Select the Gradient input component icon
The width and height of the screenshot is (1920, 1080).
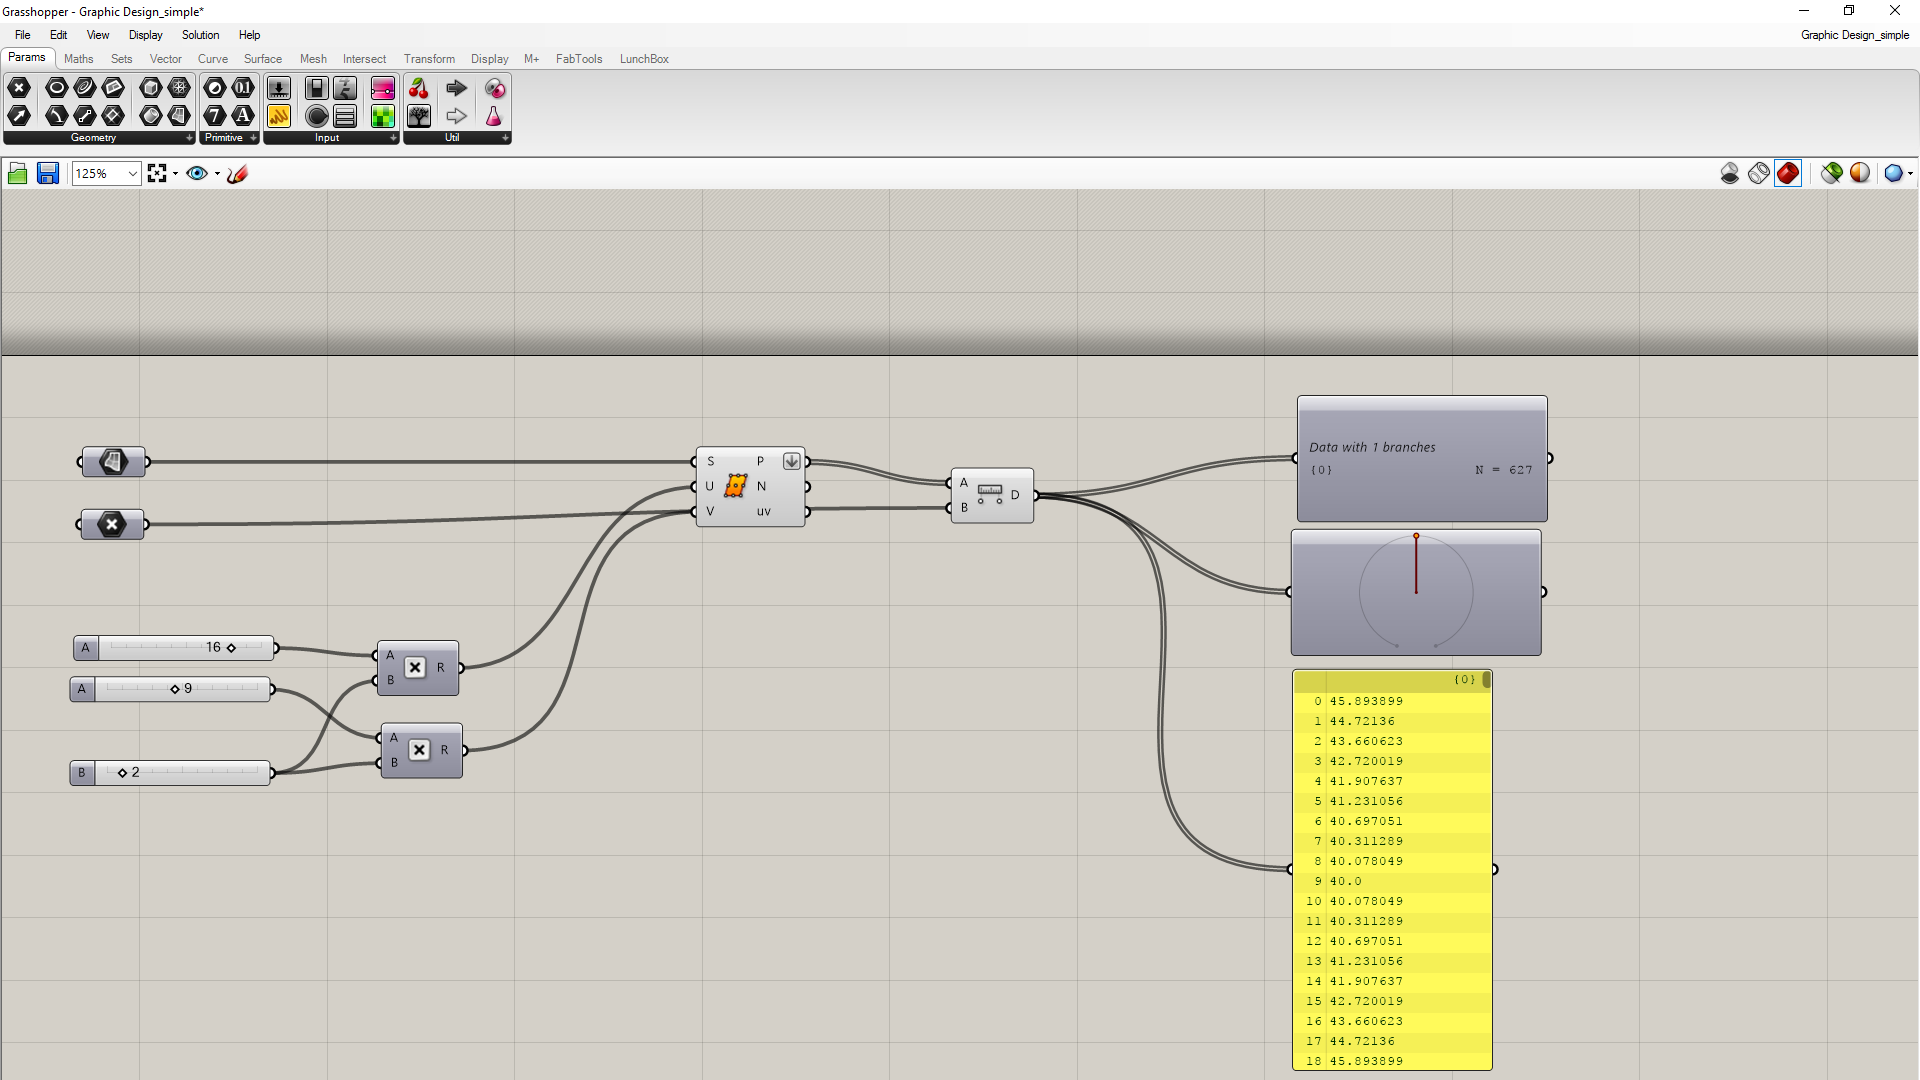point(383,88)
